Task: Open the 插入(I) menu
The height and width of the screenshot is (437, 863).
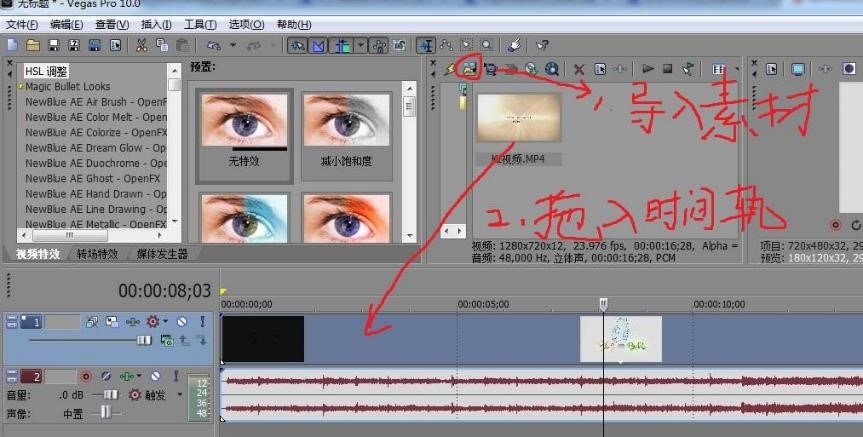Action: pyautogui.click(x=155, y=24)
